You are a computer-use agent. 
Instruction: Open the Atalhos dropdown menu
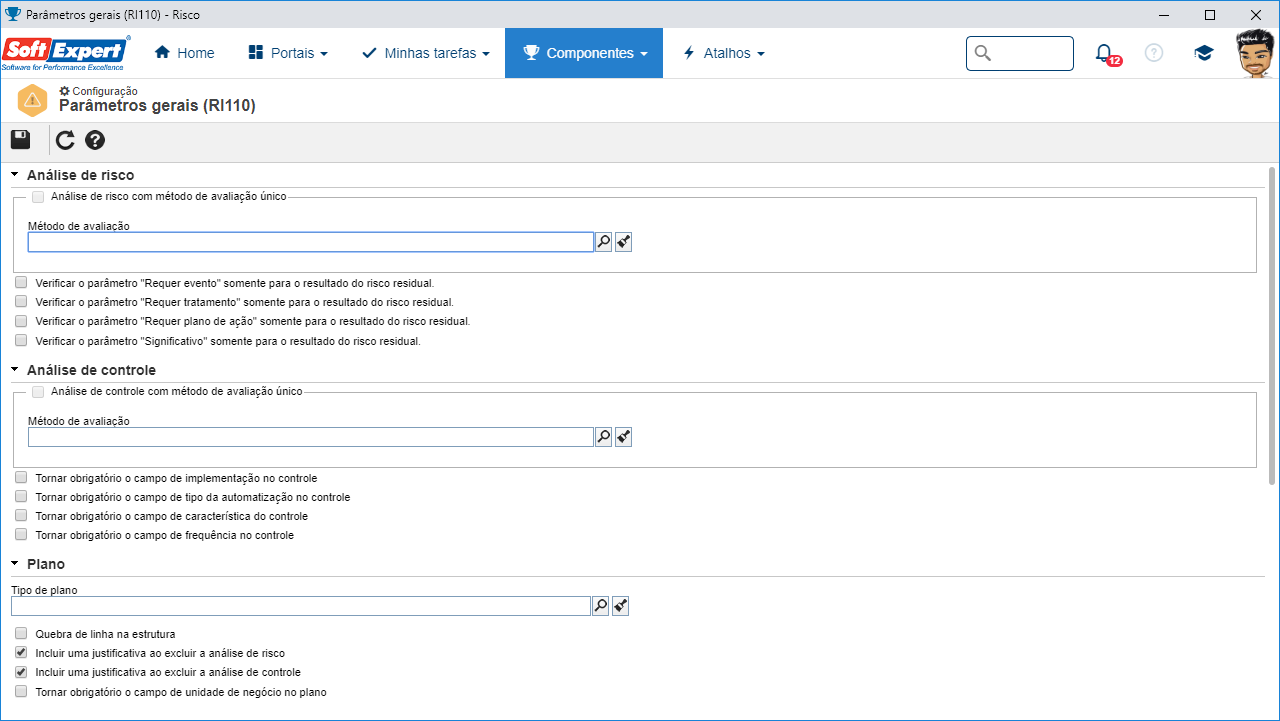722,53
